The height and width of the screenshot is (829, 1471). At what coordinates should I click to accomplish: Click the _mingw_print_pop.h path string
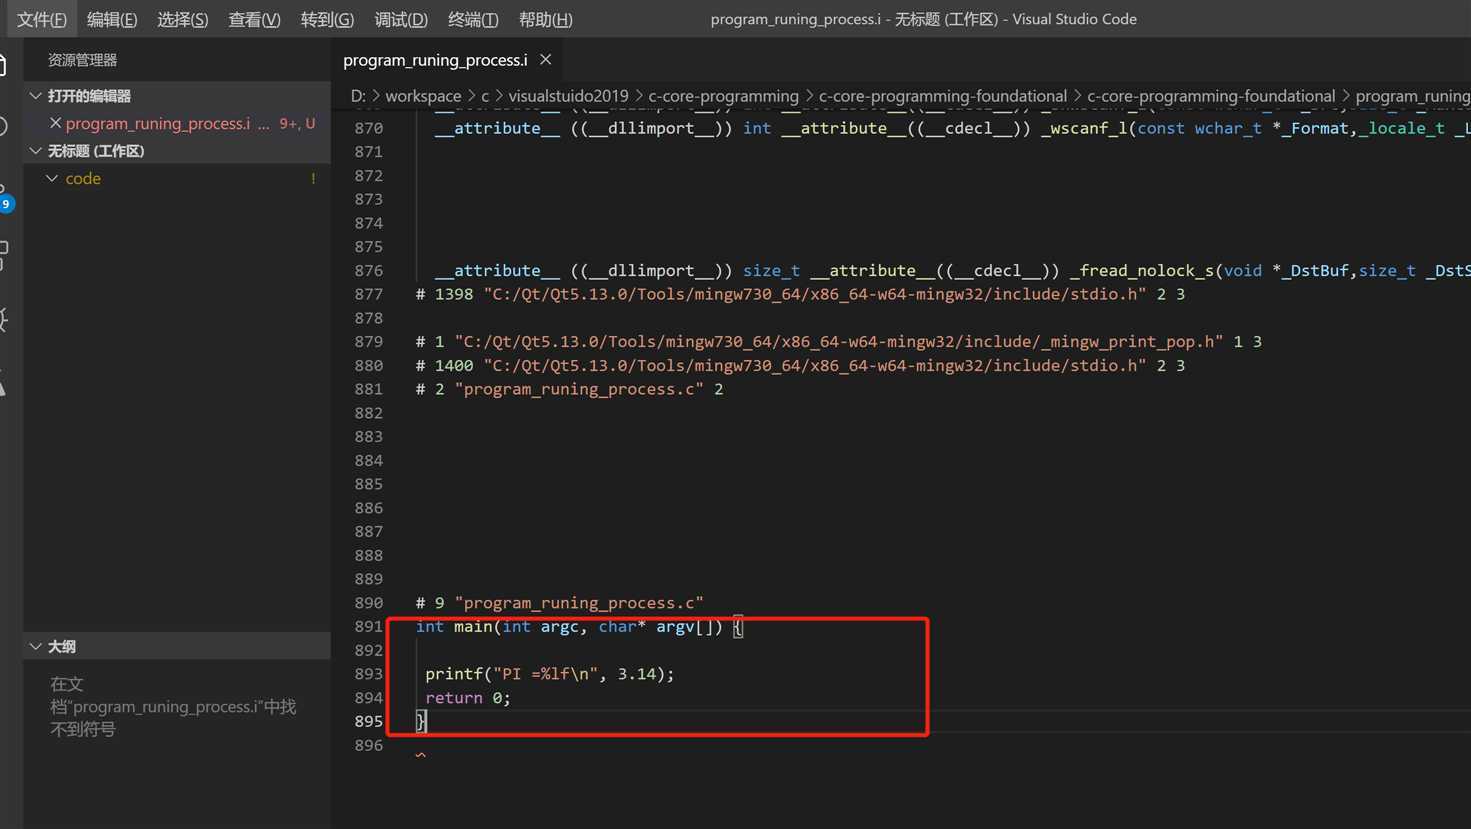(x=839, y=342)
